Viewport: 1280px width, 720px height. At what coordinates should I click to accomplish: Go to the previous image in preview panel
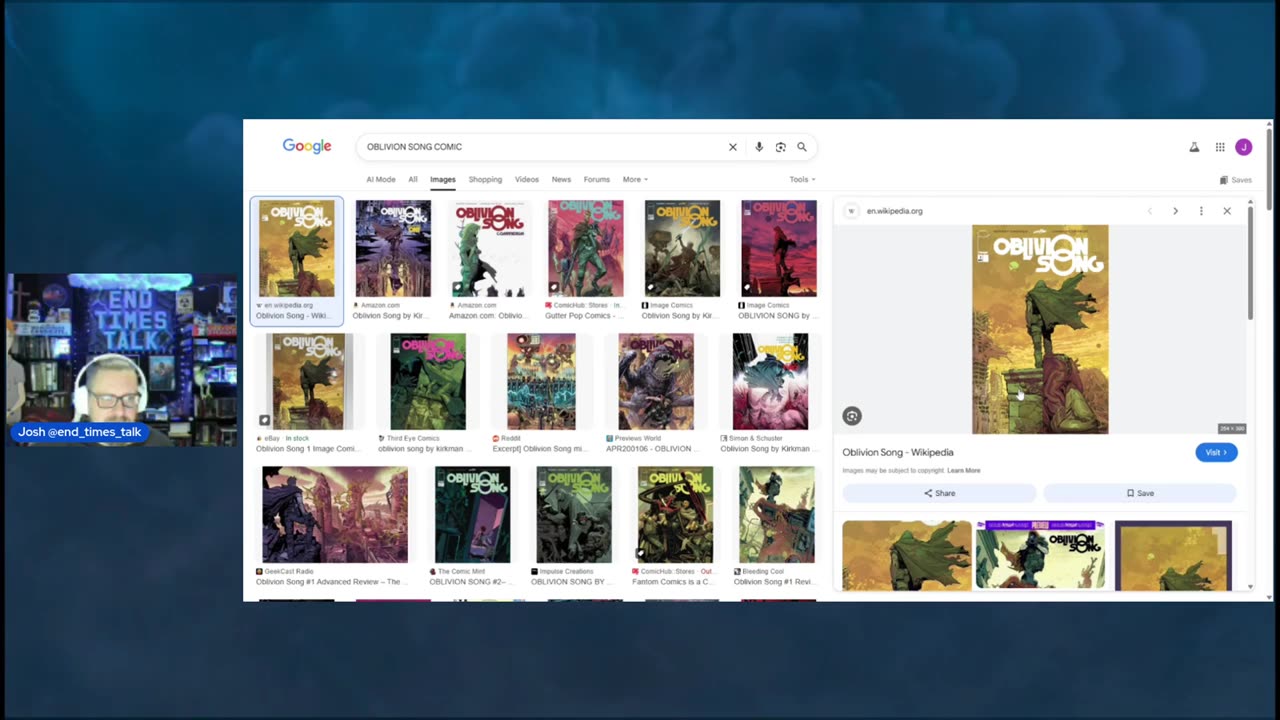tap(1149, 211)
